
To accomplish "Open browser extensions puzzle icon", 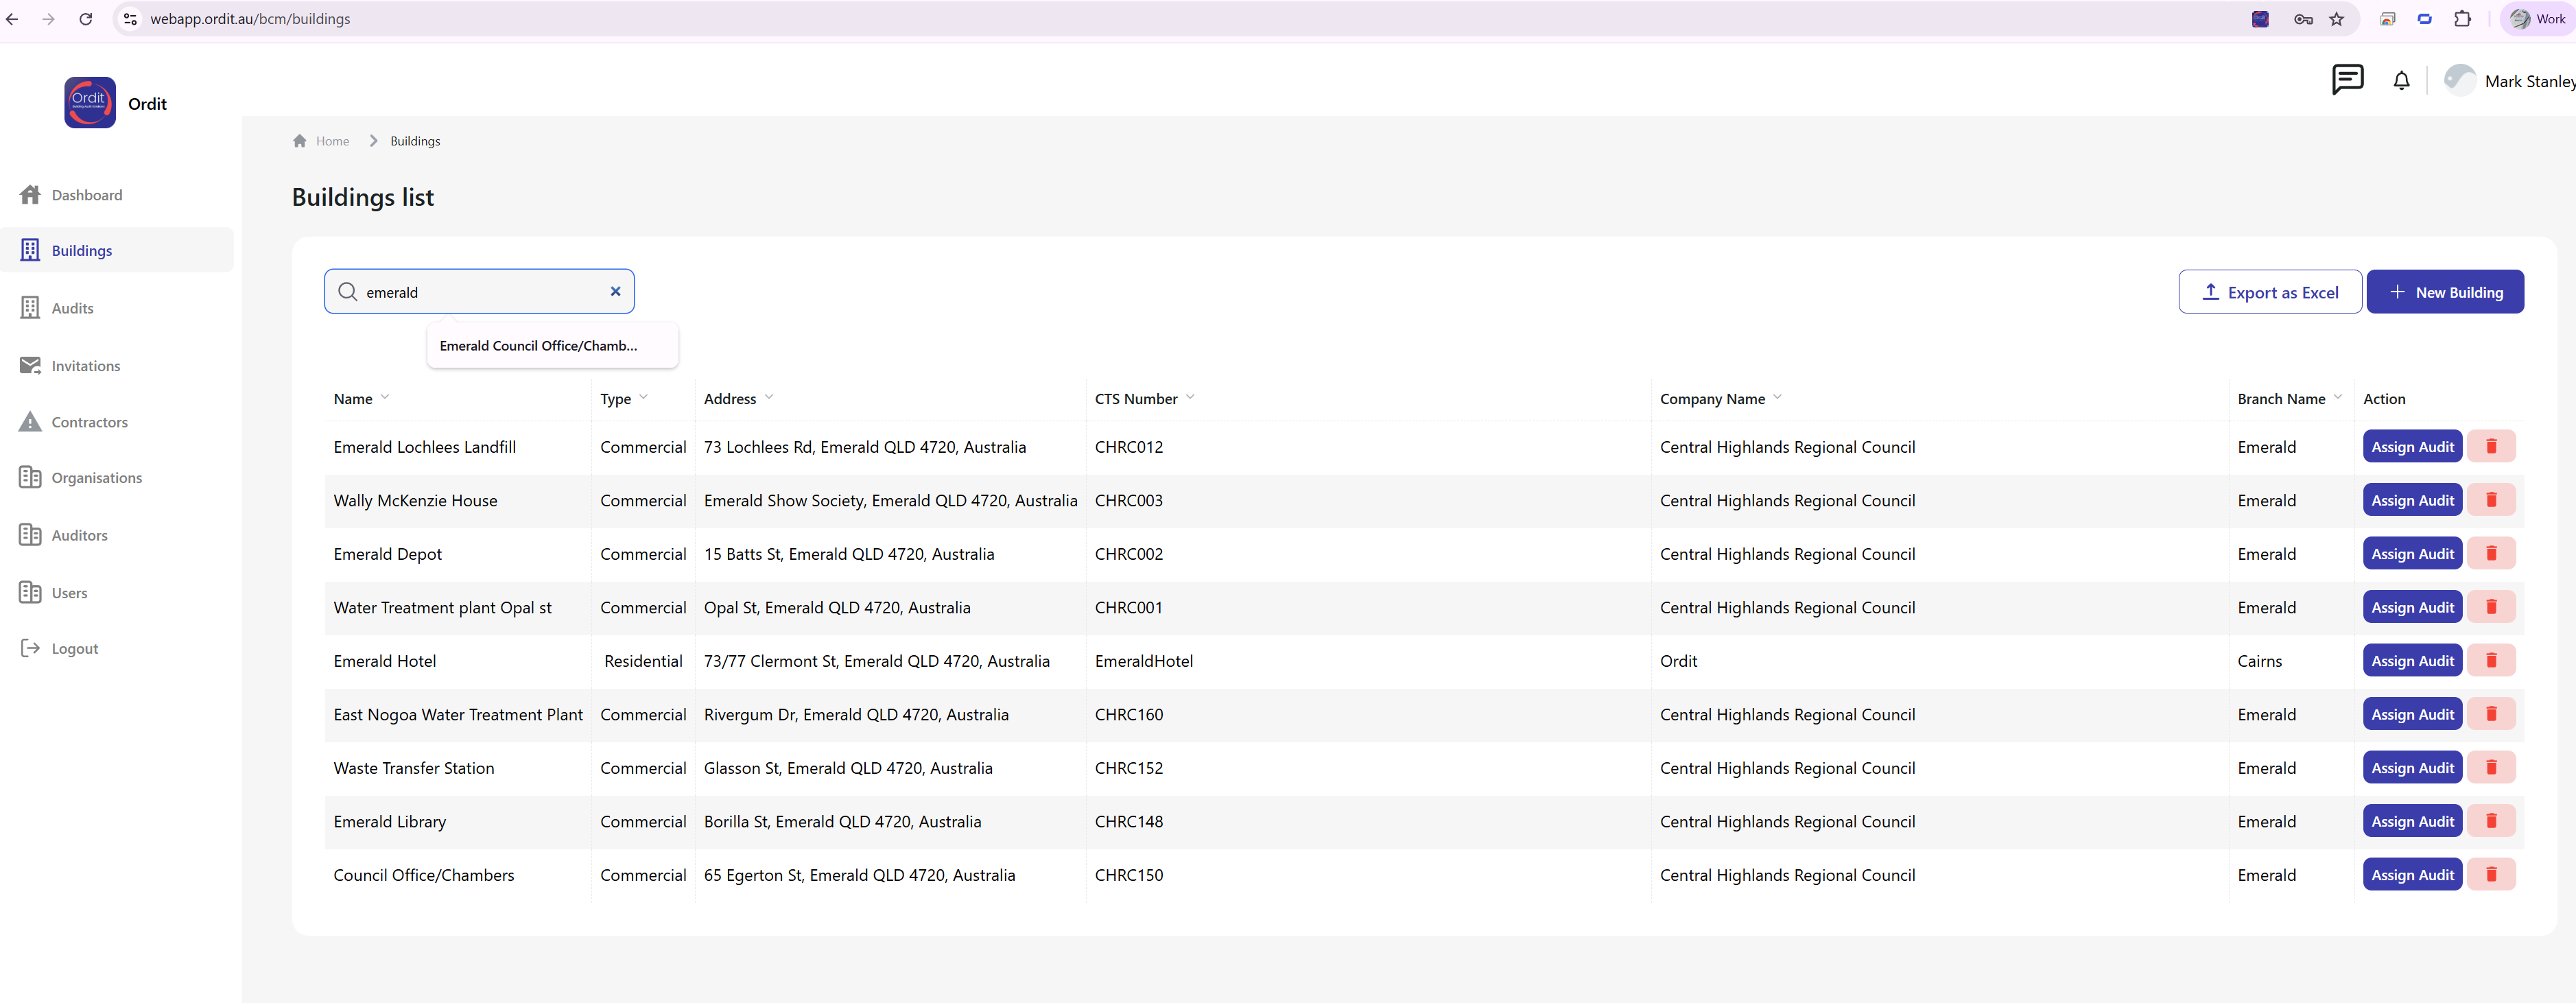I will click(x=2462, y=19).
